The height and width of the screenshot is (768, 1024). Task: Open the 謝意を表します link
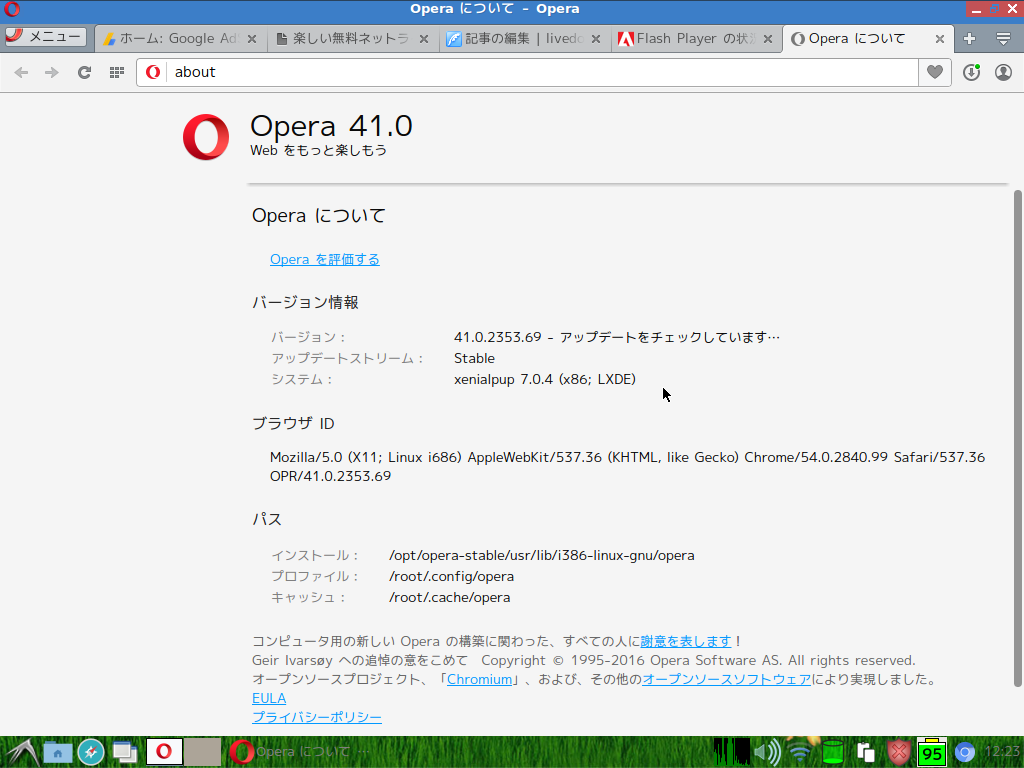coord(686,641)
